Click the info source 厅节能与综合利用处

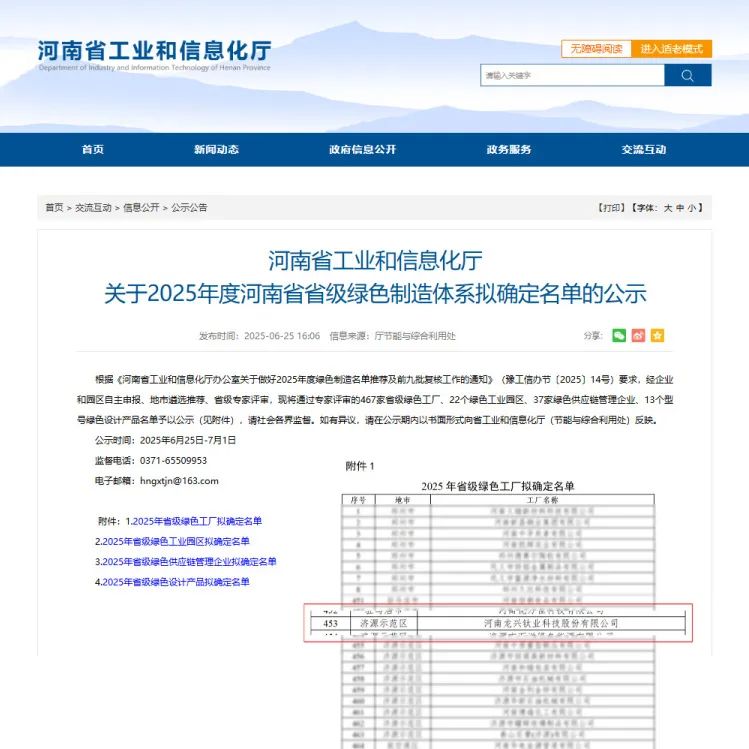(415, 336)
